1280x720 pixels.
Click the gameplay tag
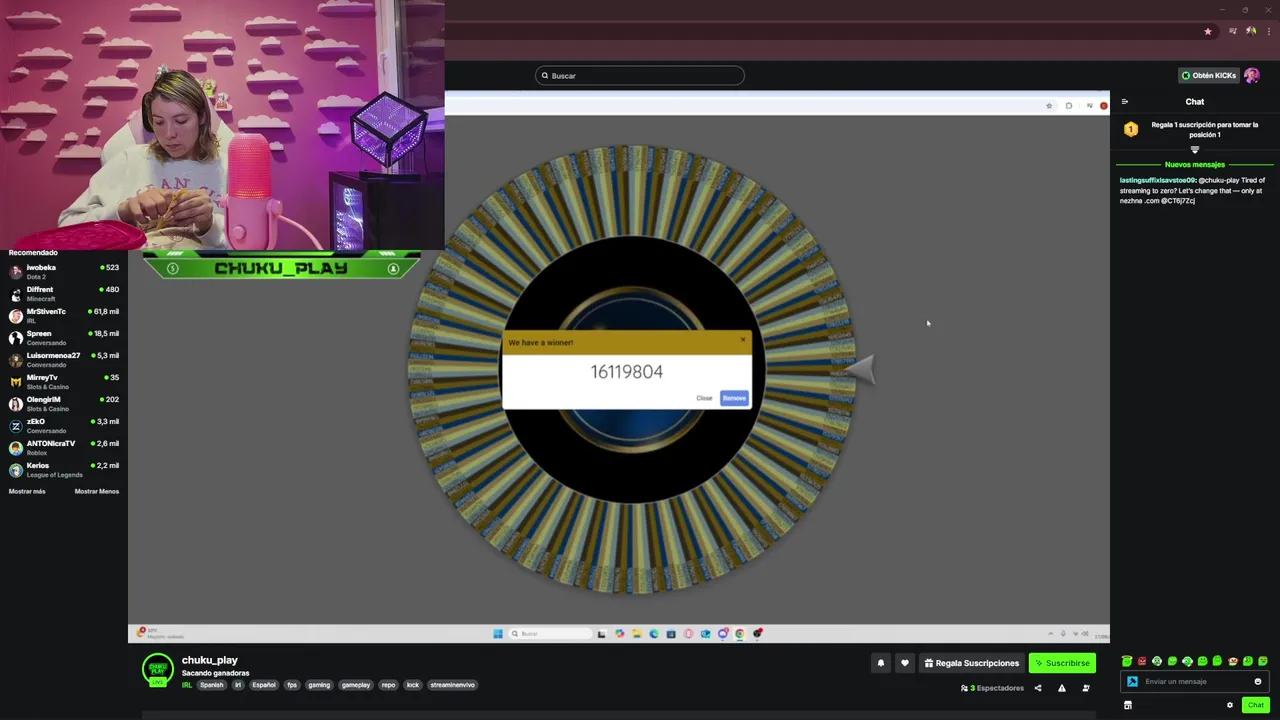356,686
